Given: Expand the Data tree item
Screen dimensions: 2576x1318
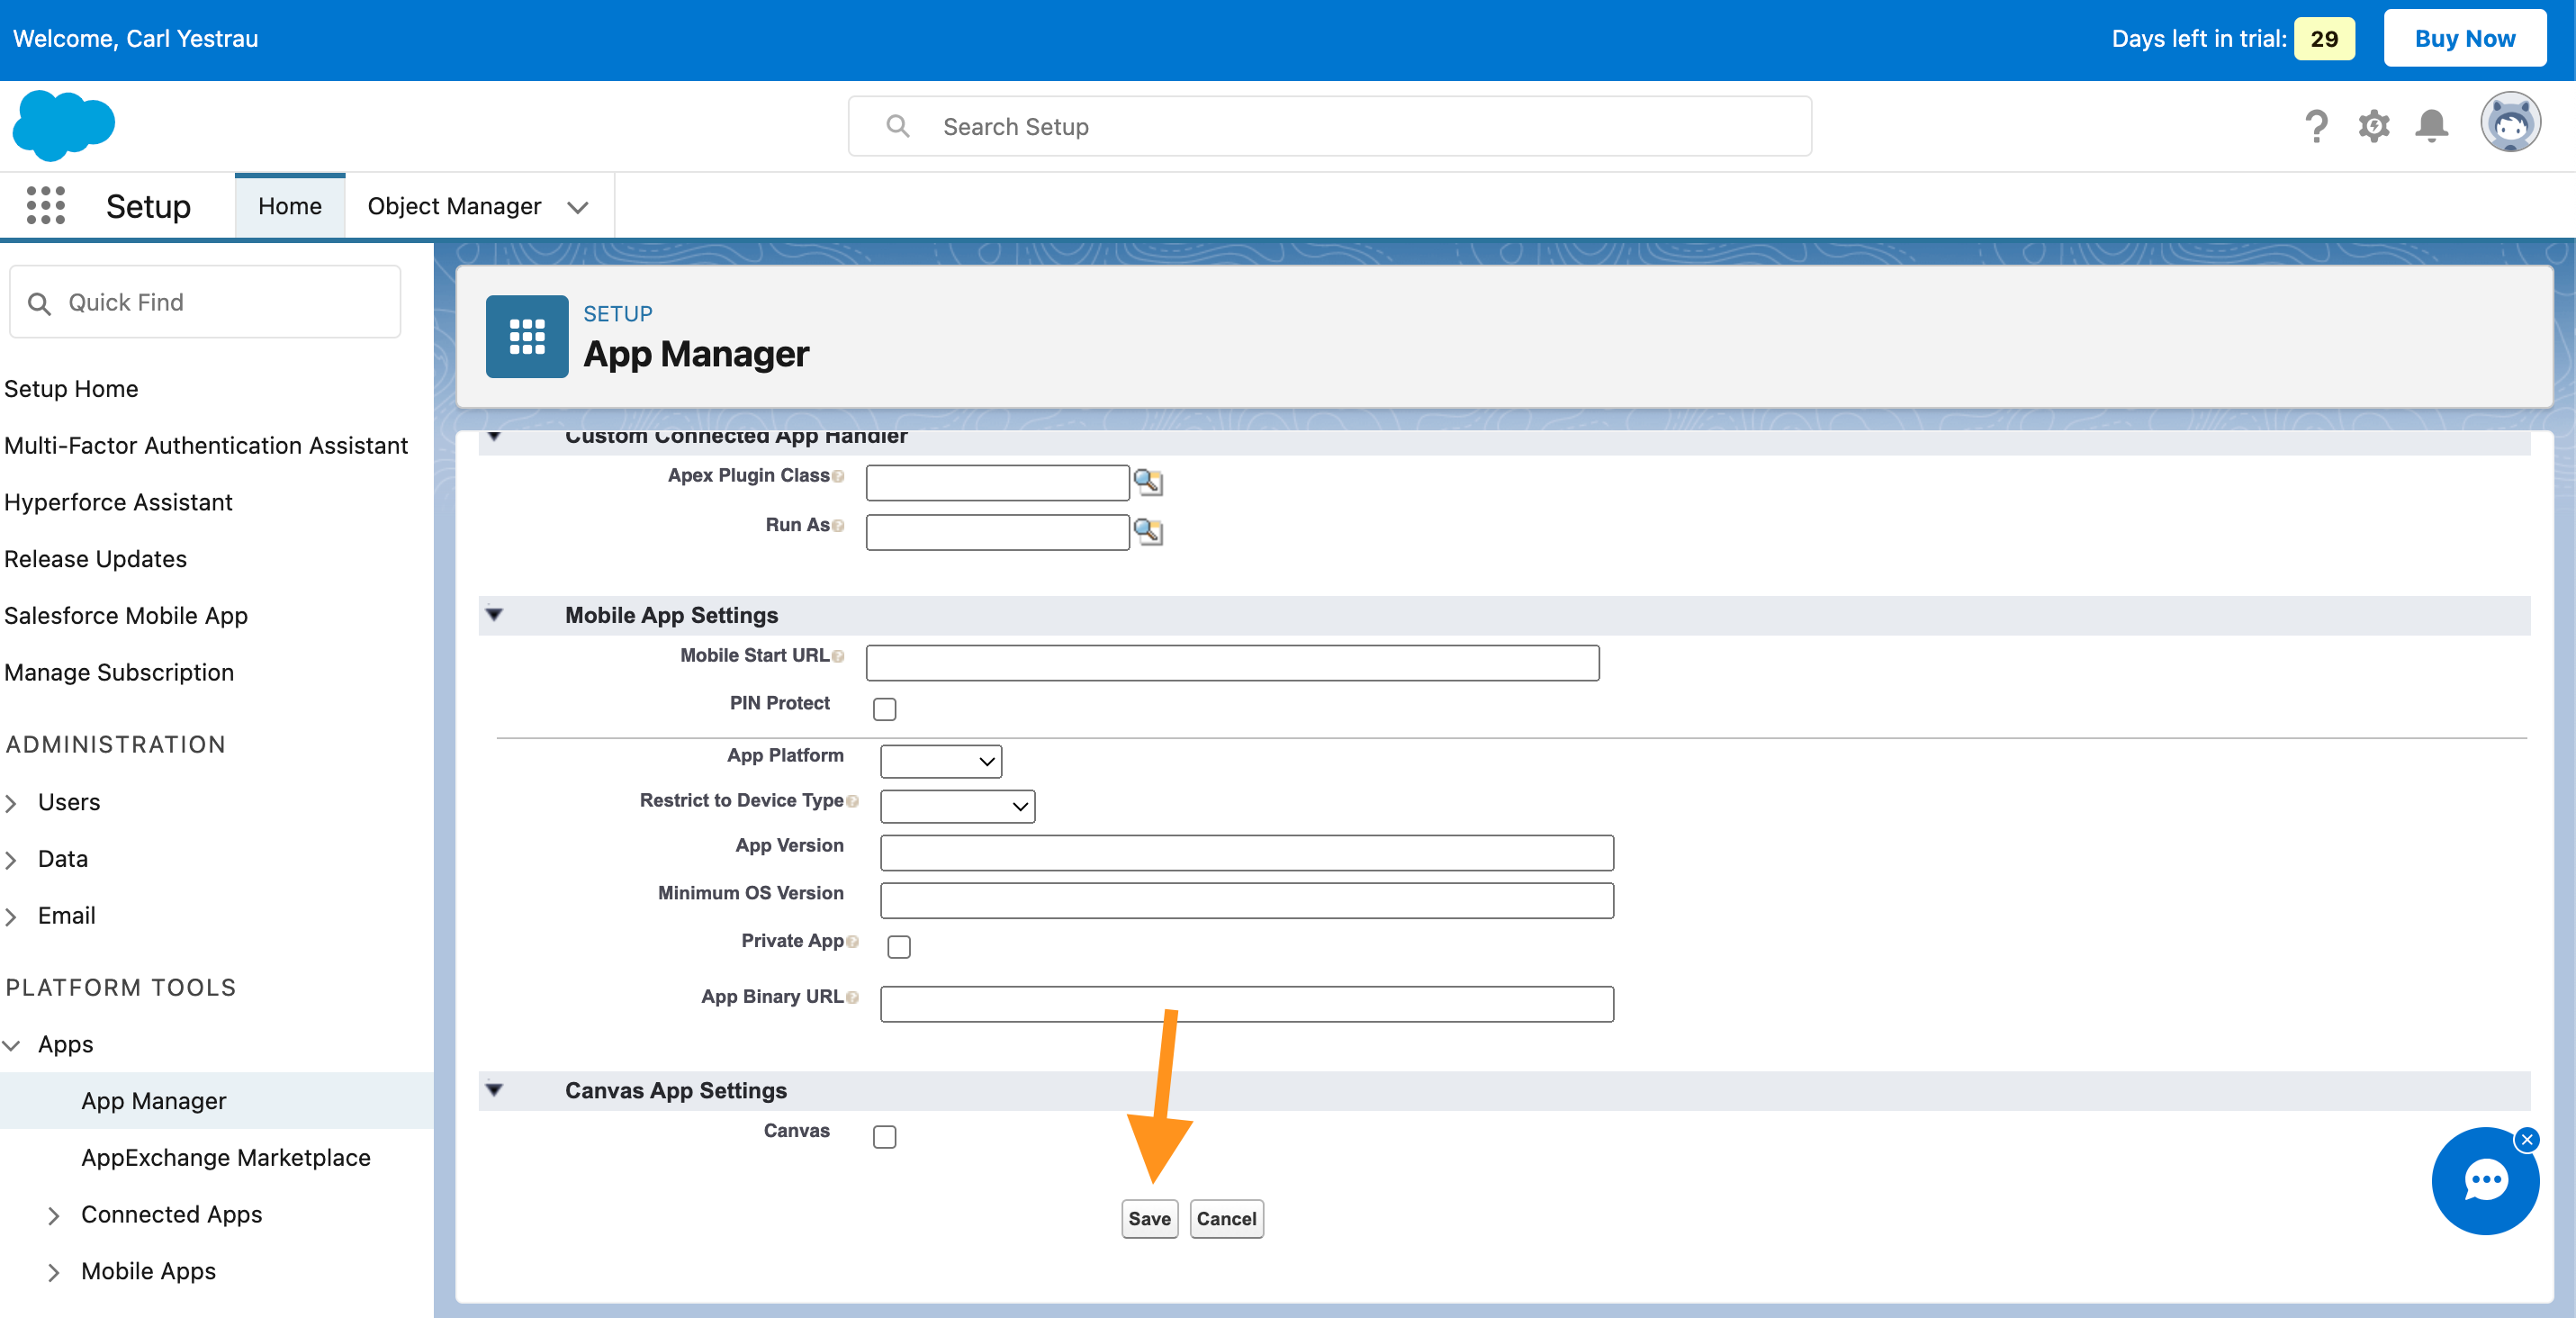Looking at the screenshot, I should click(x=11, y=860).
